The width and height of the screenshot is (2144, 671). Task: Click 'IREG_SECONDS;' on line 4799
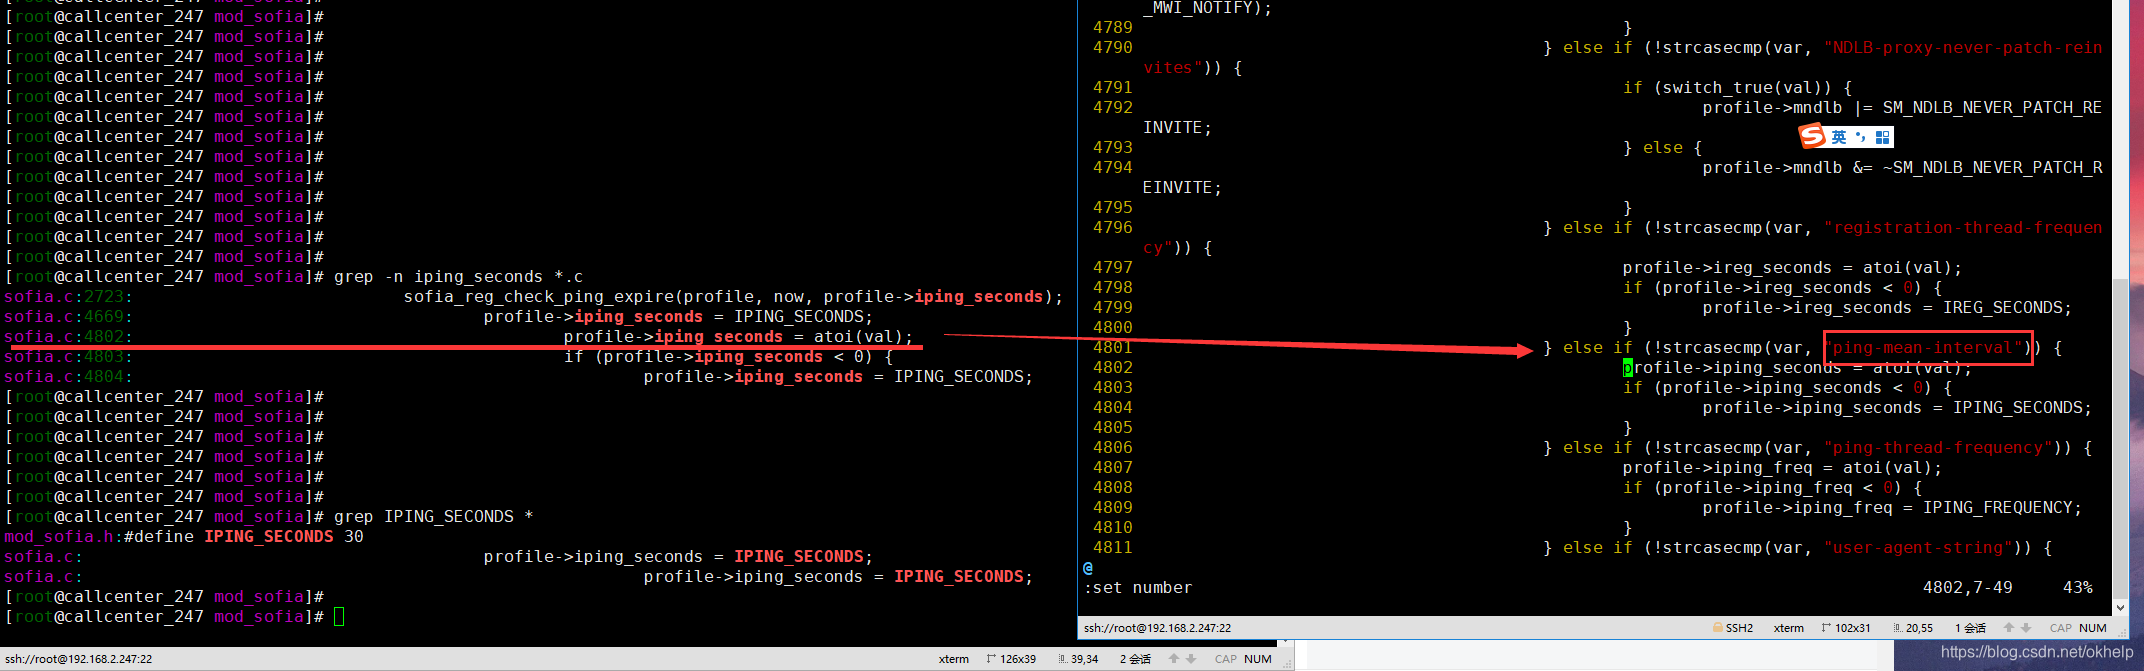point(2008,308)
